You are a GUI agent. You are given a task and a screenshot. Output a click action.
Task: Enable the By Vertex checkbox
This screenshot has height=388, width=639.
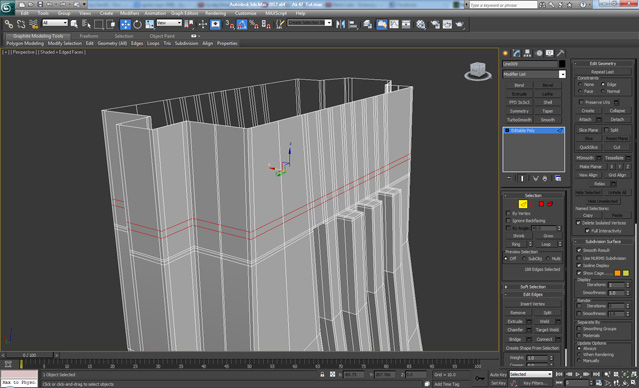click(x=508, y=213)
